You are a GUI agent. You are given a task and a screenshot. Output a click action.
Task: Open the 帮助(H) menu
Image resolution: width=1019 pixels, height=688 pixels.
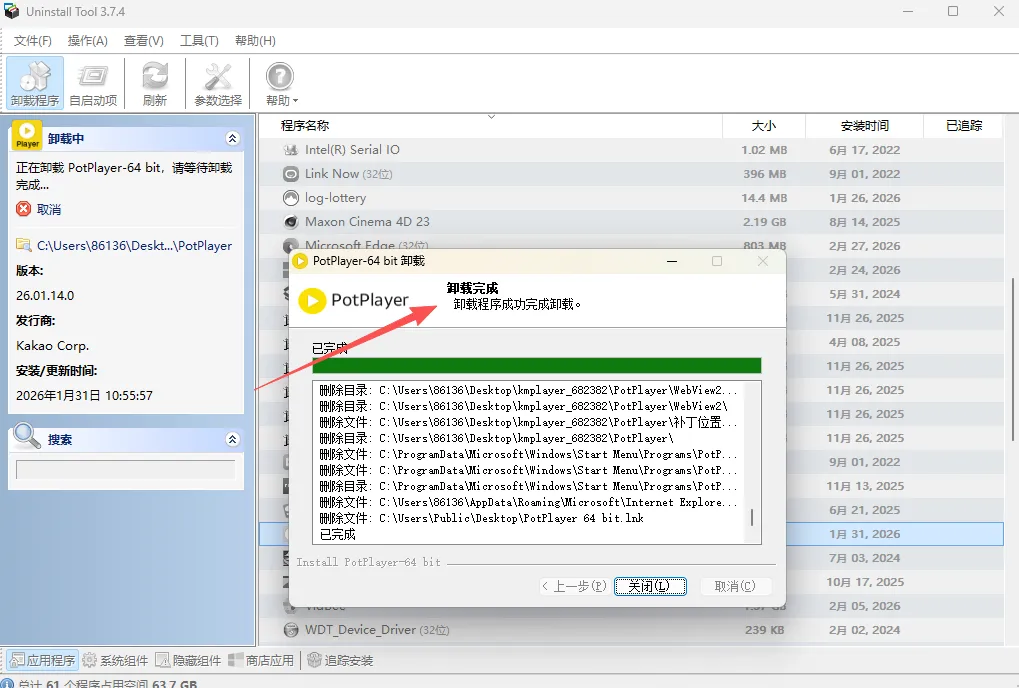(255, 41)
